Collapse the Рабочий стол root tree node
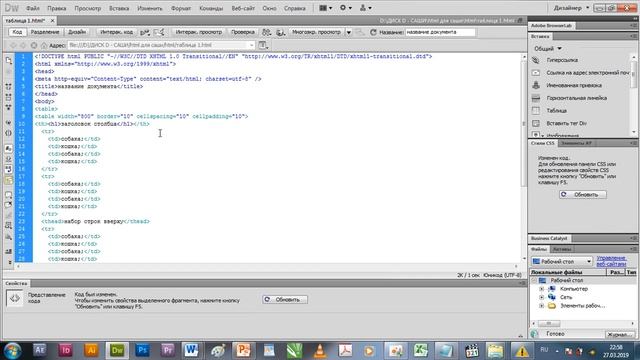The image size is (640, 360). [x=533, y=280]
